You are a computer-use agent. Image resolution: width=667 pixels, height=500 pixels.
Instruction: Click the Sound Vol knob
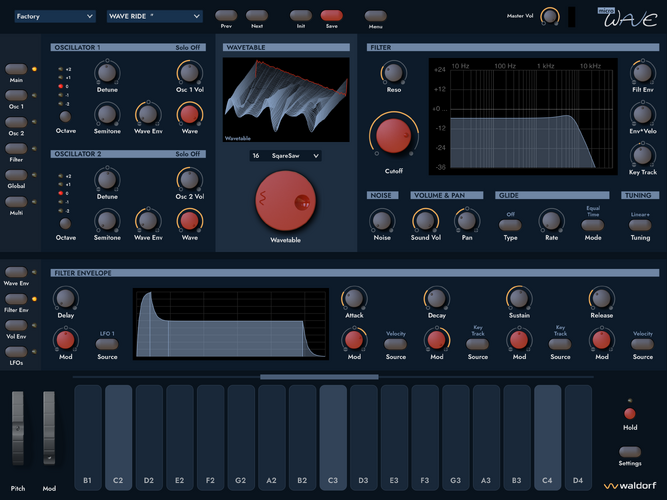tap(425, 220)
